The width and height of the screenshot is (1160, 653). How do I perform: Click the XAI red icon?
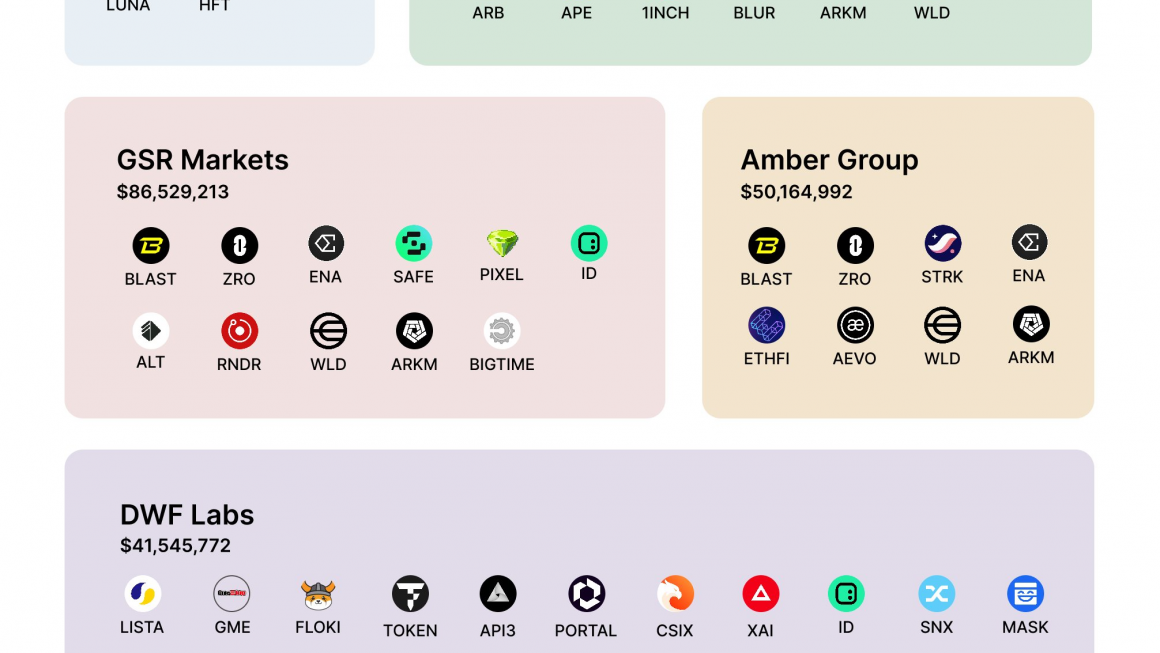pos(761,593)
